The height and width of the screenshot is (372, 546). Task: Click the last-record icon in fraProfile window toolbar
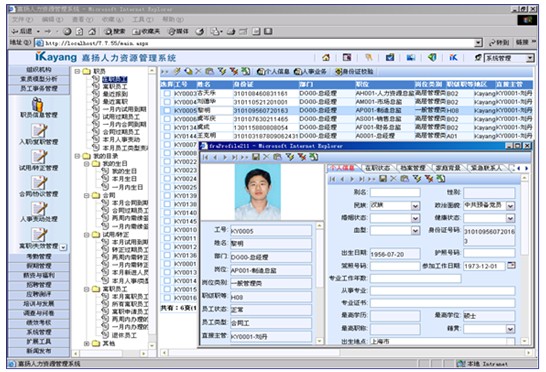pos(234,157)
